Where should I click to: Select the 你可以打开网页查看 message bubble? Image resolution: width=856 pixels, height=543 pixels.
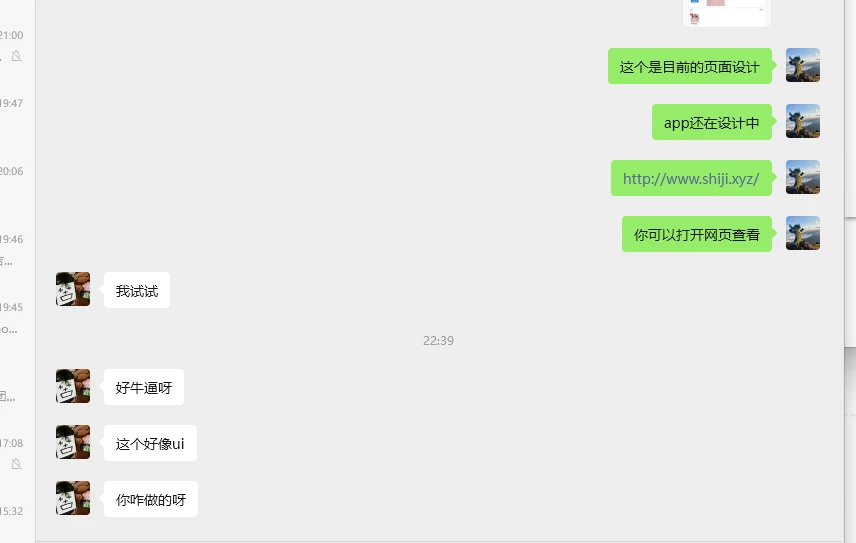pyautogui.click(x=697, y=234)
